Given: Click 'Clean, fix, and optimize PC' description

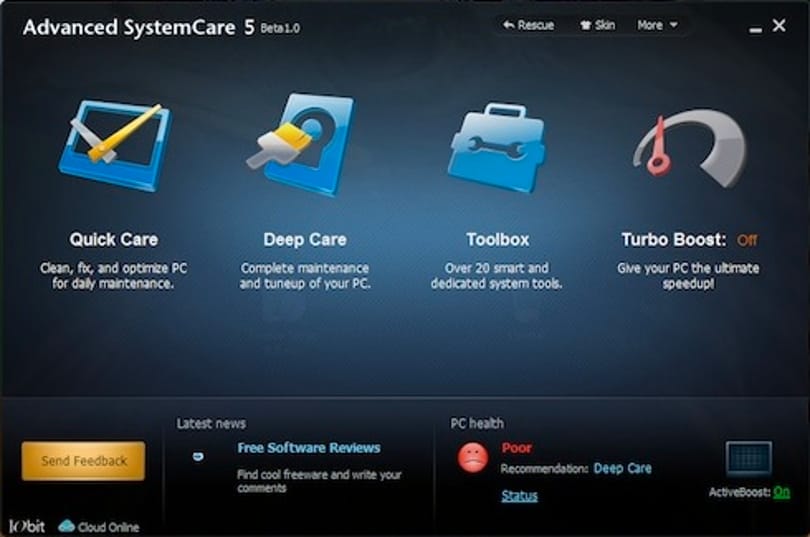Looking at the screenshot, I should click(x=114, y=276).
